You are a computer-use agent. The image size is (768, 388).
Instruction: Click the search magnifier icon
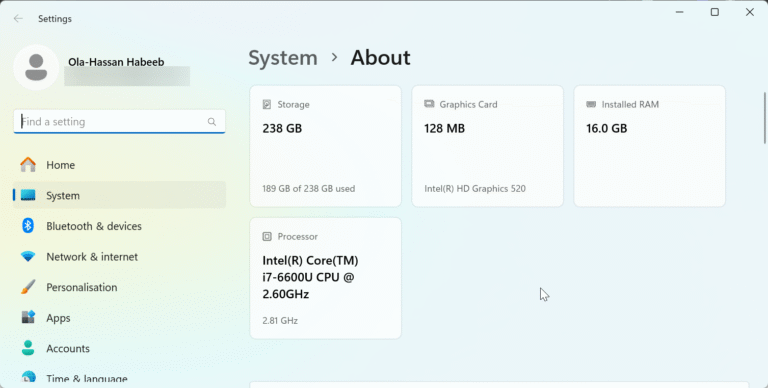[212, 122]
